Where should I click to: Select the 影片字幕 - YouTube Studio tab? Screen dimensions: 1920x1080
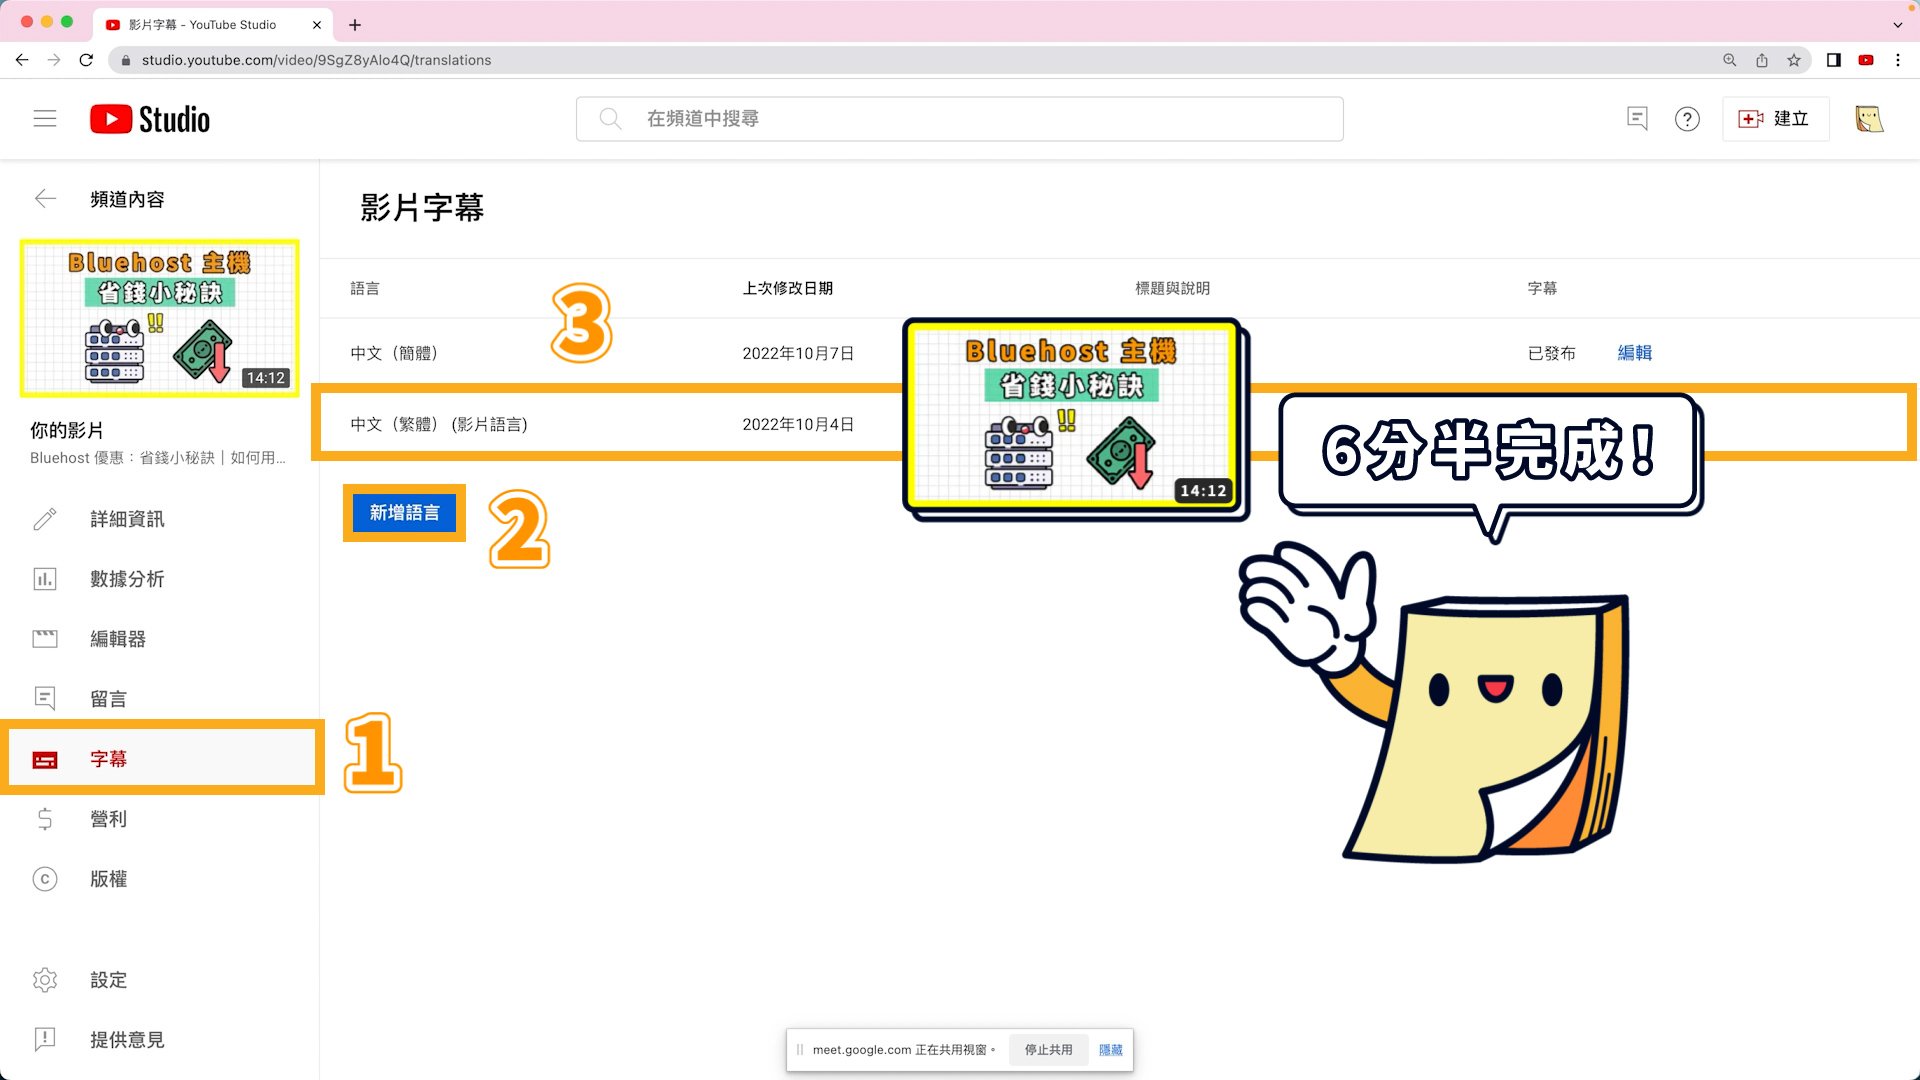213,25
